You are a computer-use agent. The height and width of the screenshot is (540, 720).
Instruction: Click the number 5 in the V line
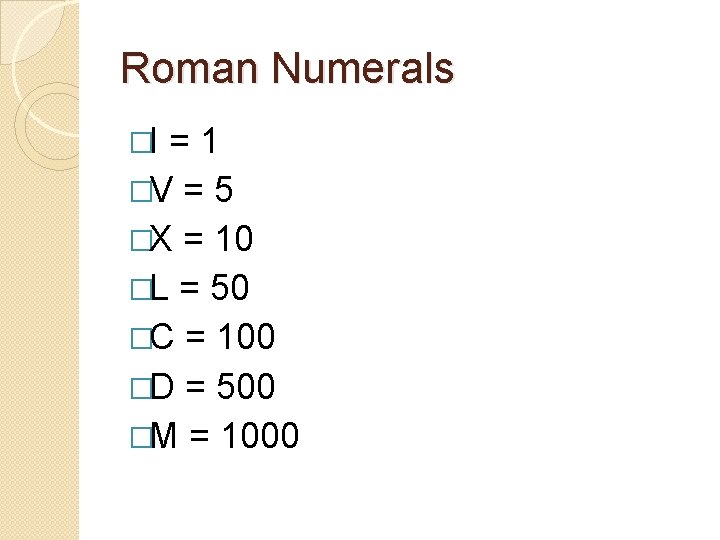(222, 191)
